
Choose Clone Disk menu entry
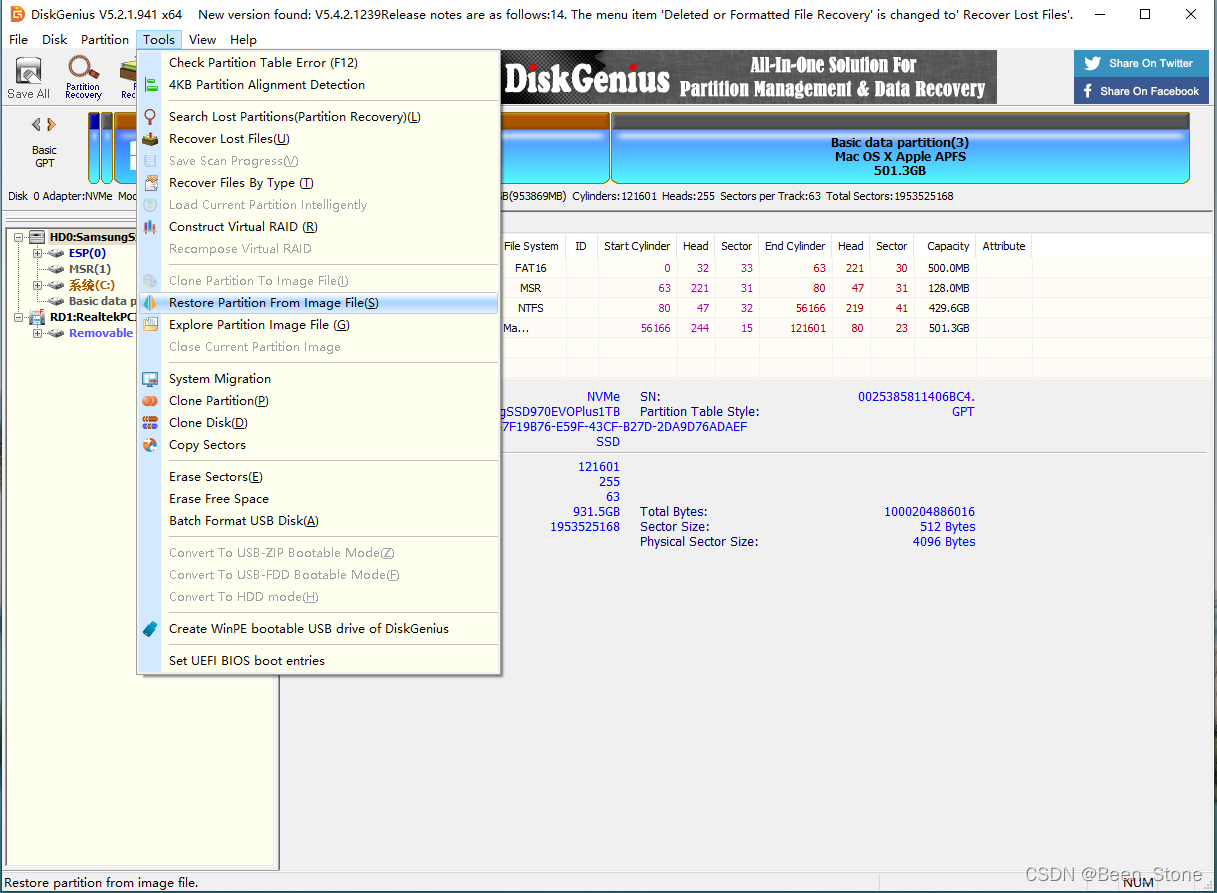coord(318,423)
